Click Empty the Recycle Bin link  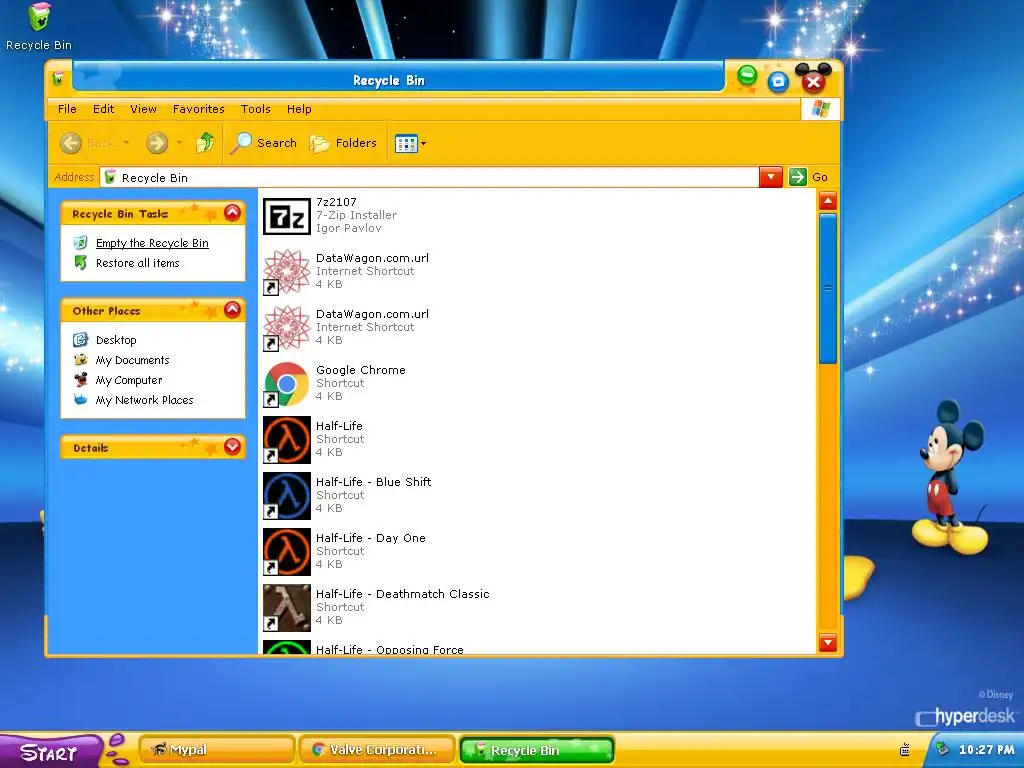click(x=152, y=243)
